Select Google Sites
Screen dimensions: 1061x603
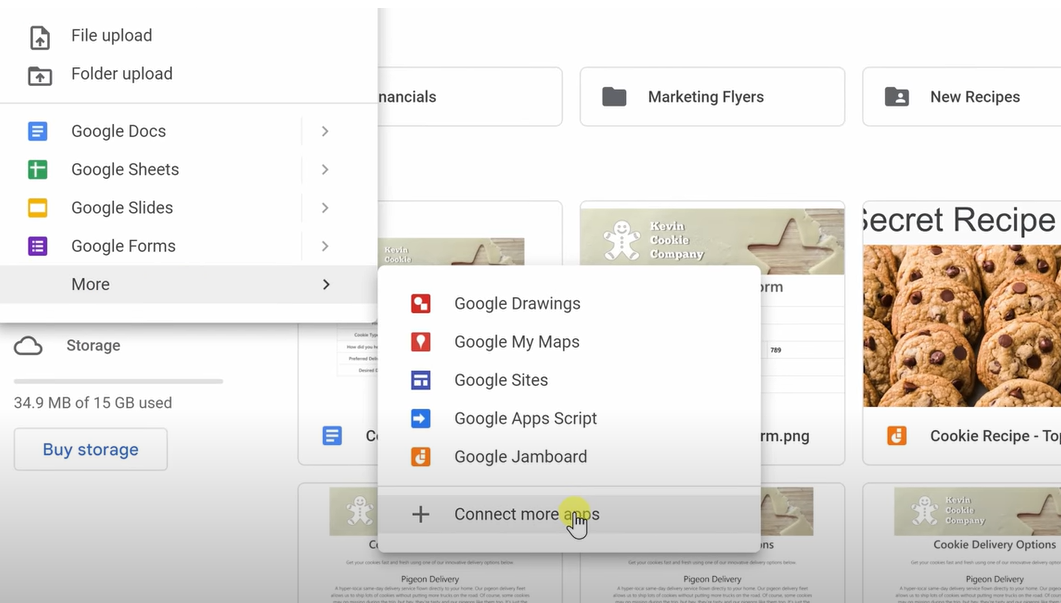(501, 380)
